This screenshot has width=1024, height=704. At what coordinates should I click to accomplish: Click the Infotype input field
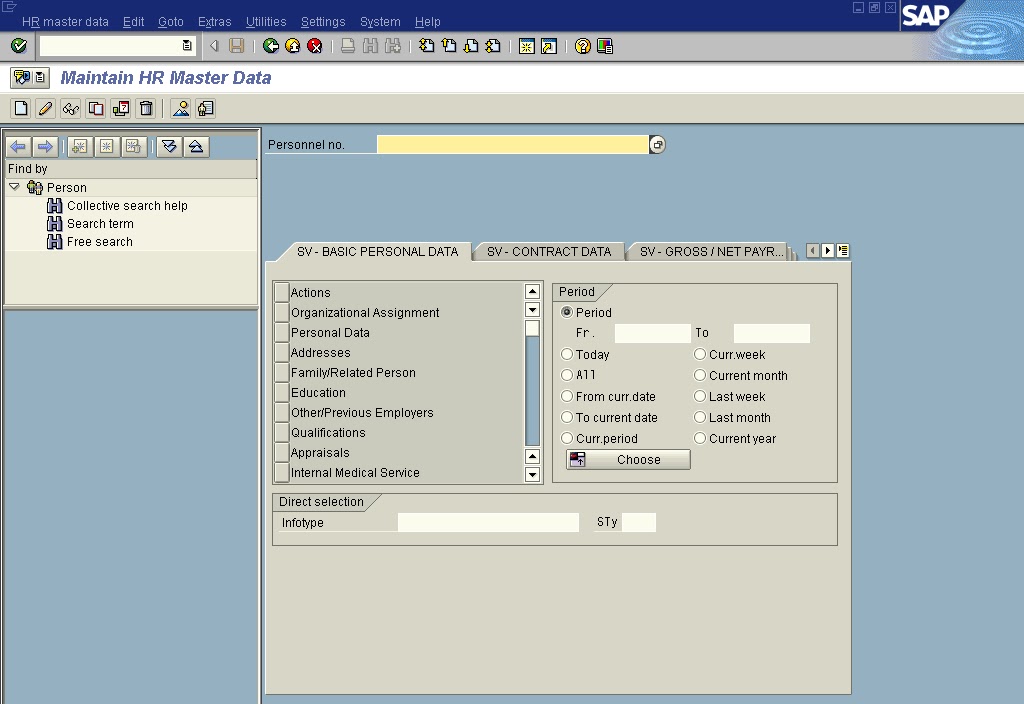click(488, 522)
